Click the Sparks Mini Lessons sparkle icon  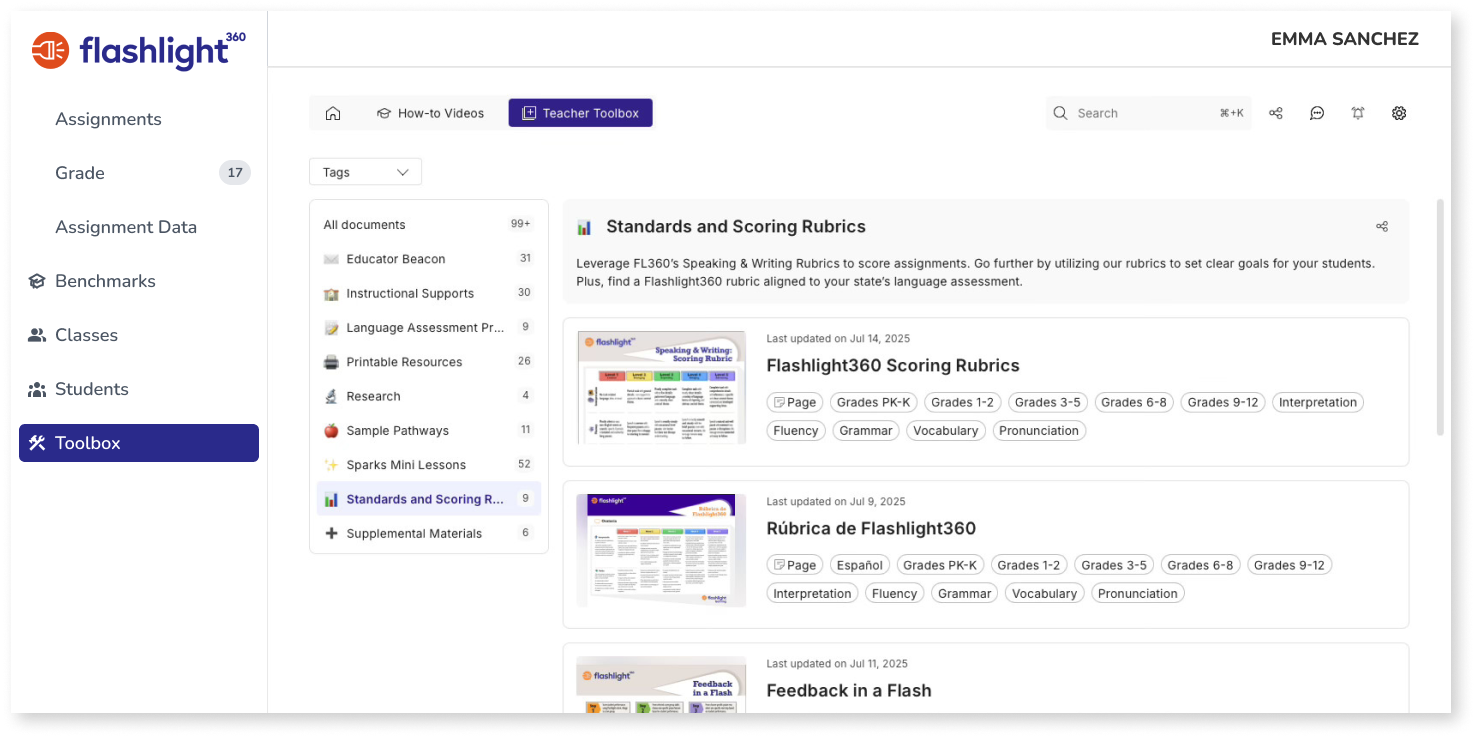pyautogui.click(x=331, y=465)
